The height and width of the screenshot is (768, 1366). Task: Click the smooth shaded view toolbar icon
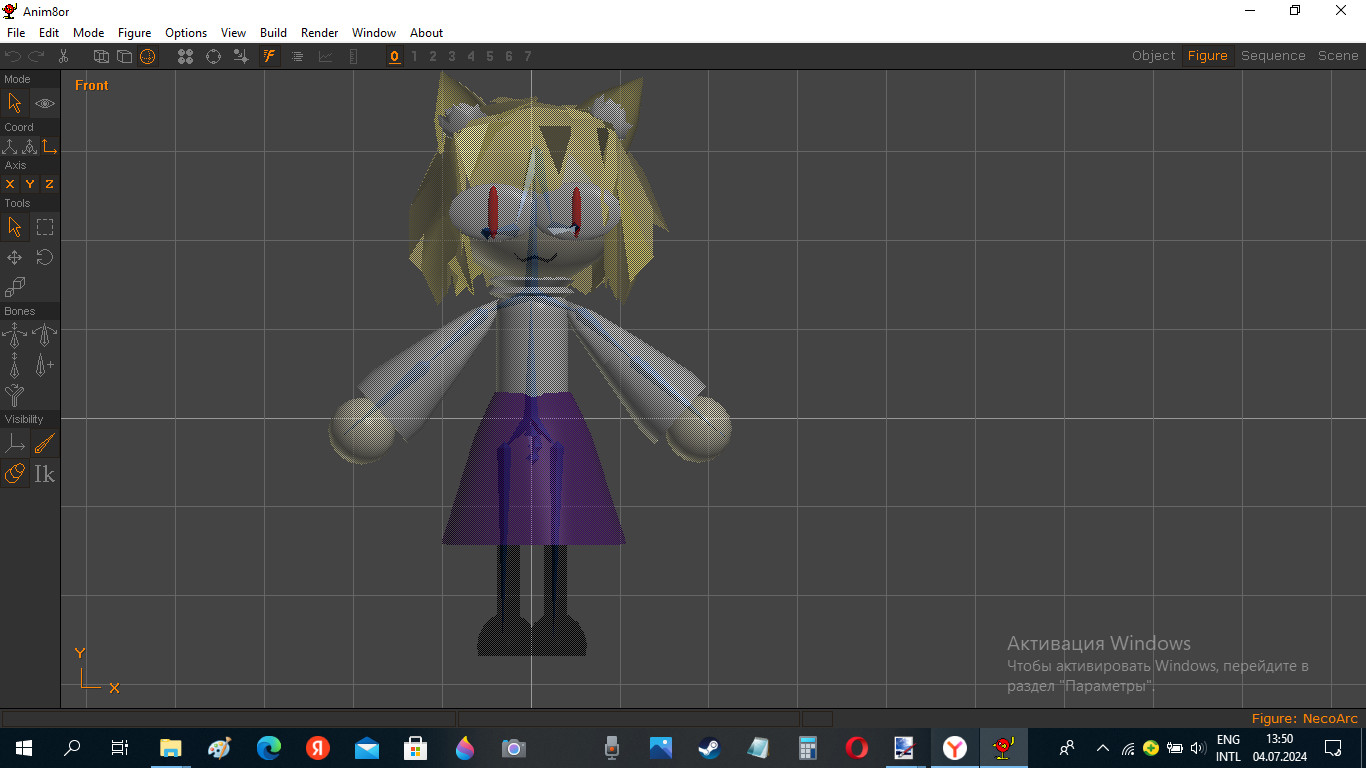tap(148, 56)
